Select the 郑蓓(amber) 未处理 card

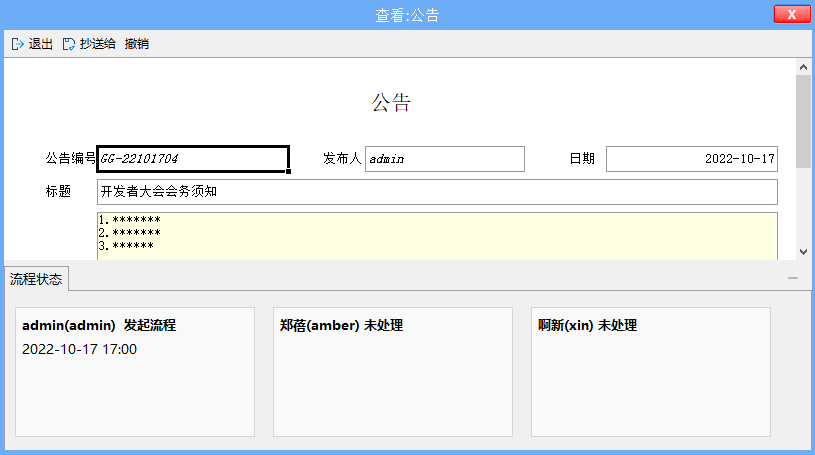tap(393, 372)
